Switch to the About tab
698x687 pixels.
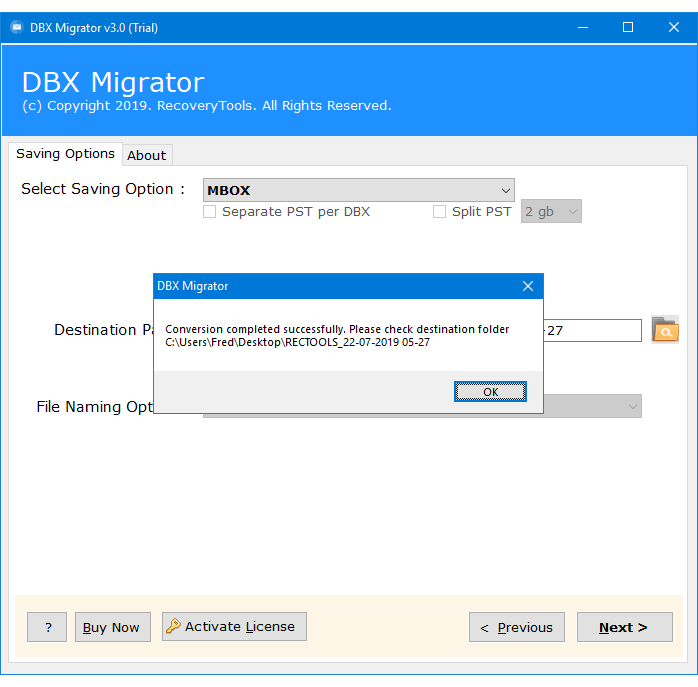coord(147,155)
